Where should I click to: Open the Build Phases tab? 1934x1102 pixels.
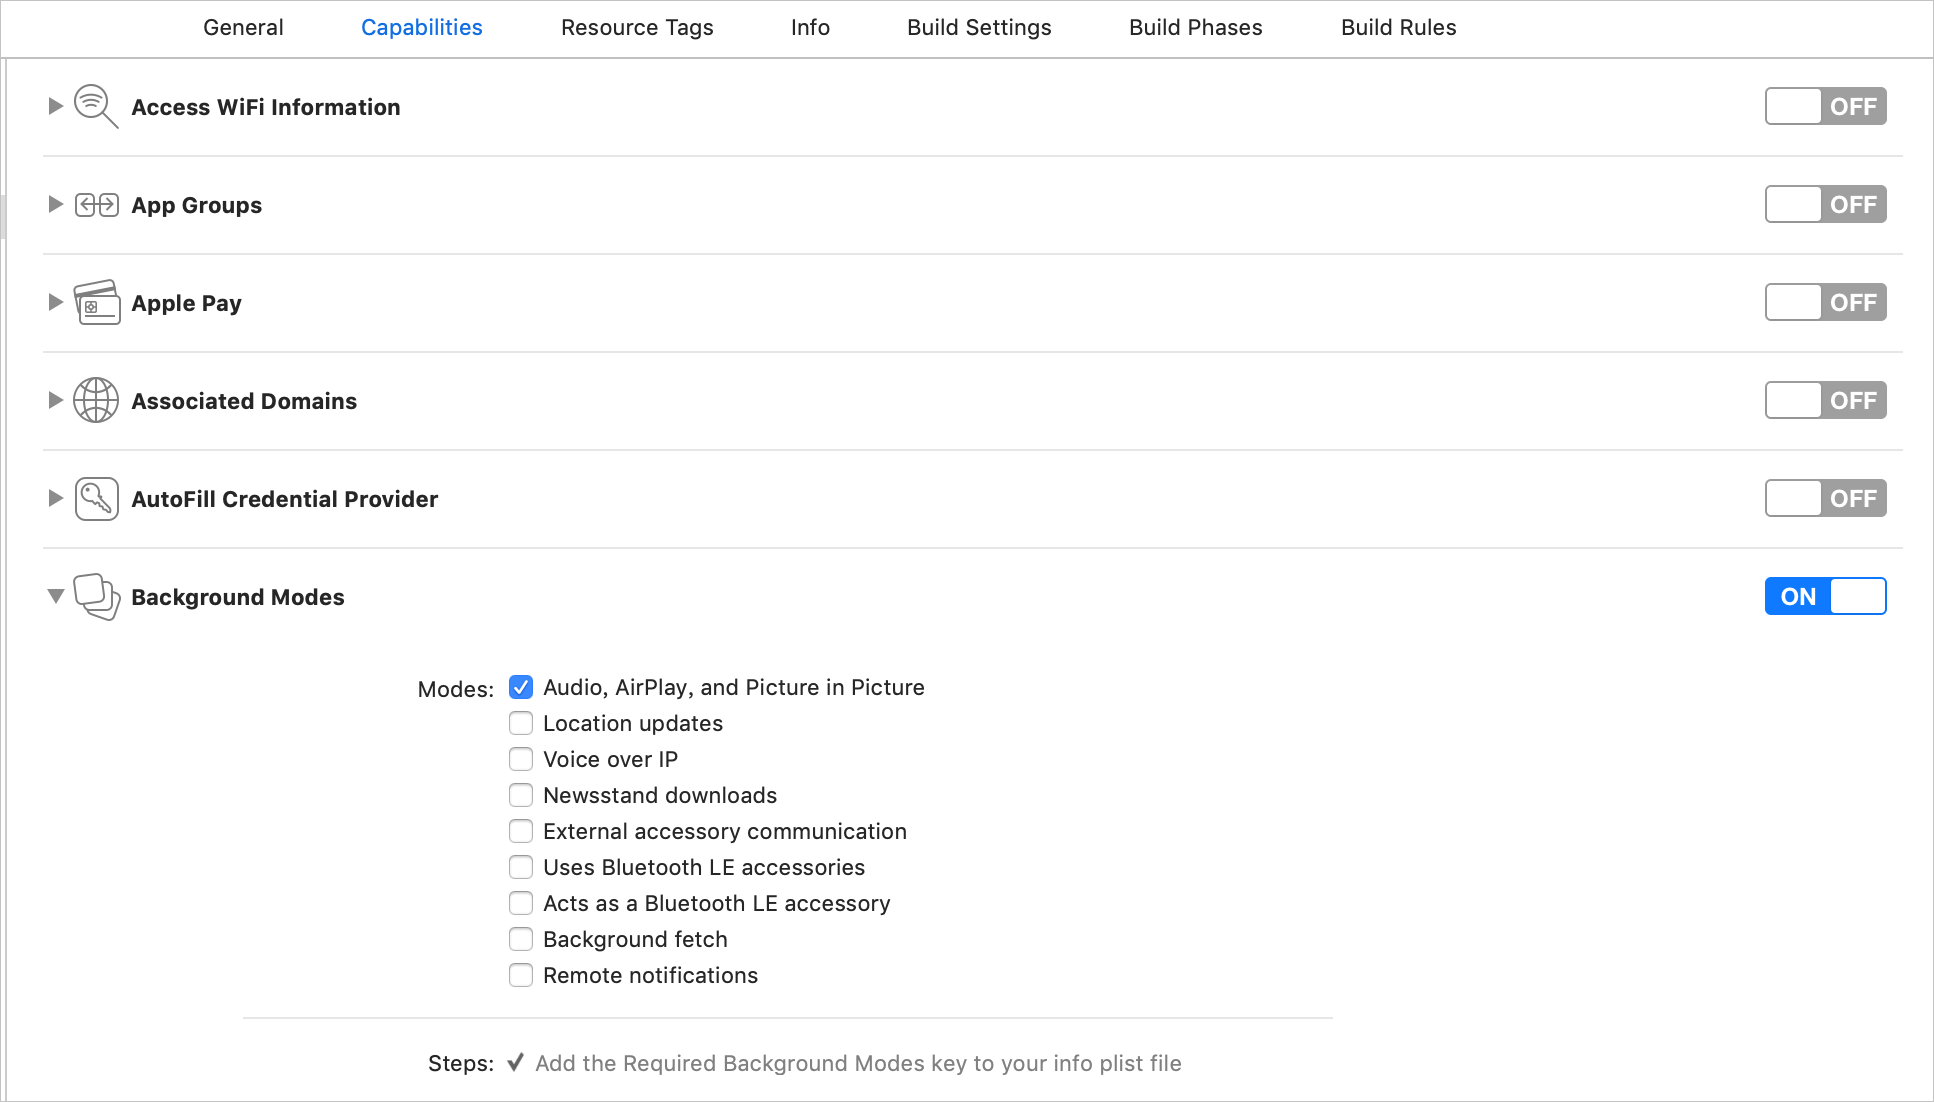pos(1196,28)
